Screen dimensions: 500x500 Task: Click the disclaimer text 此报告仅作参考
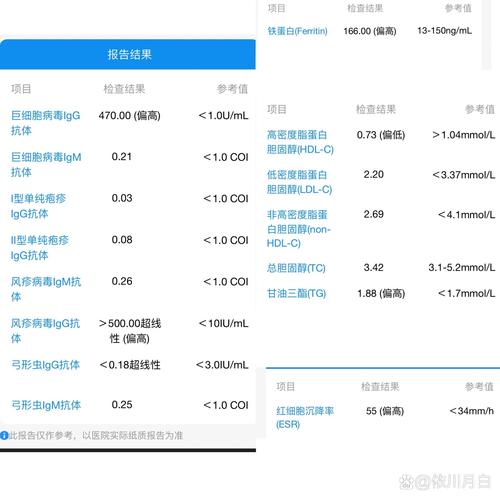click(41, 435)
